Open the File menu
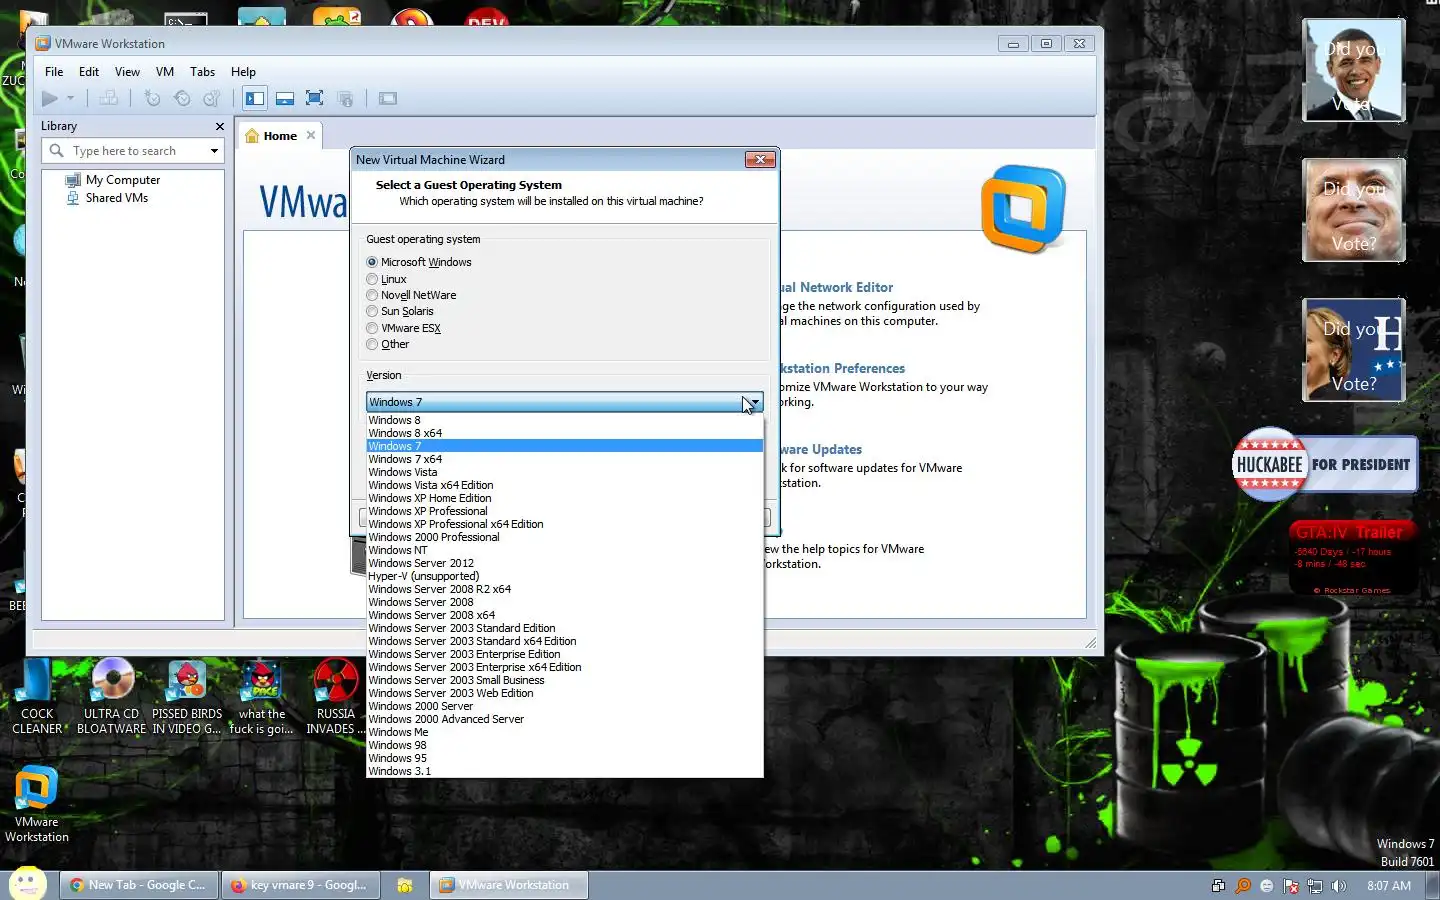The height and width of the screenshot is (900, 1440). tap(54, 72)
